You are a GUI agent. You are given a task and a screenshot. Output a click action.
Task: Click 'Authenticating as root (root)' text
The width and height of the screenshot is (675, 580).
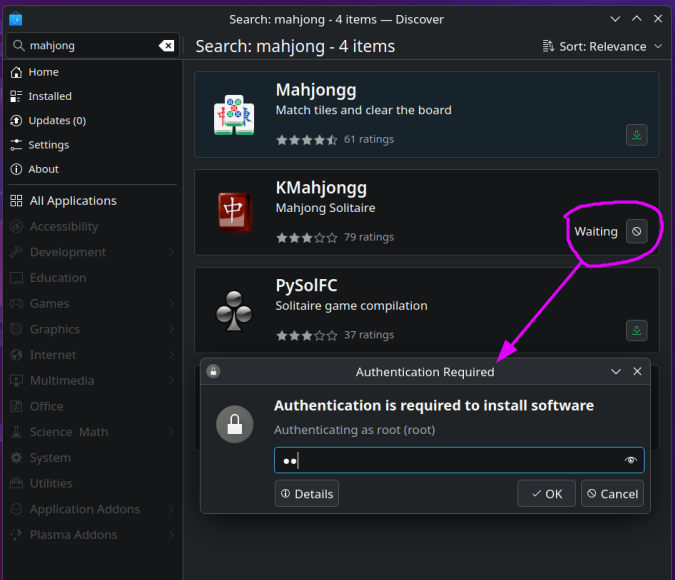[x=354, y=430]
